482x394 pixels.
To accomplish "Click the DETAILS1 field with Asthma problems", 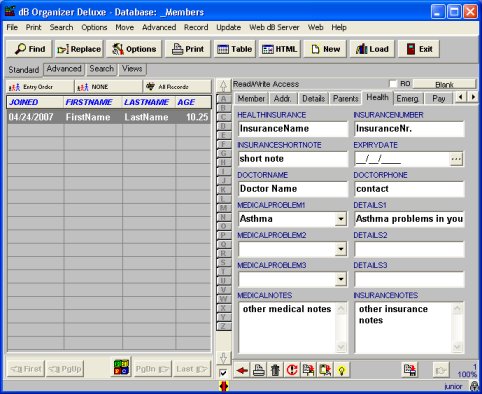I will point(409,219).
